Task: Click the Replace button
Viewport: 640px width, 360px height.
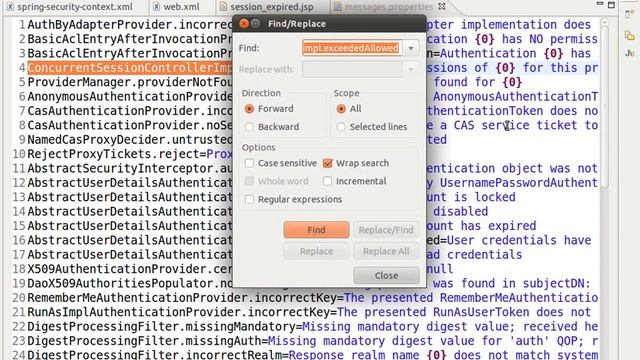Action: tap(316, 251)
